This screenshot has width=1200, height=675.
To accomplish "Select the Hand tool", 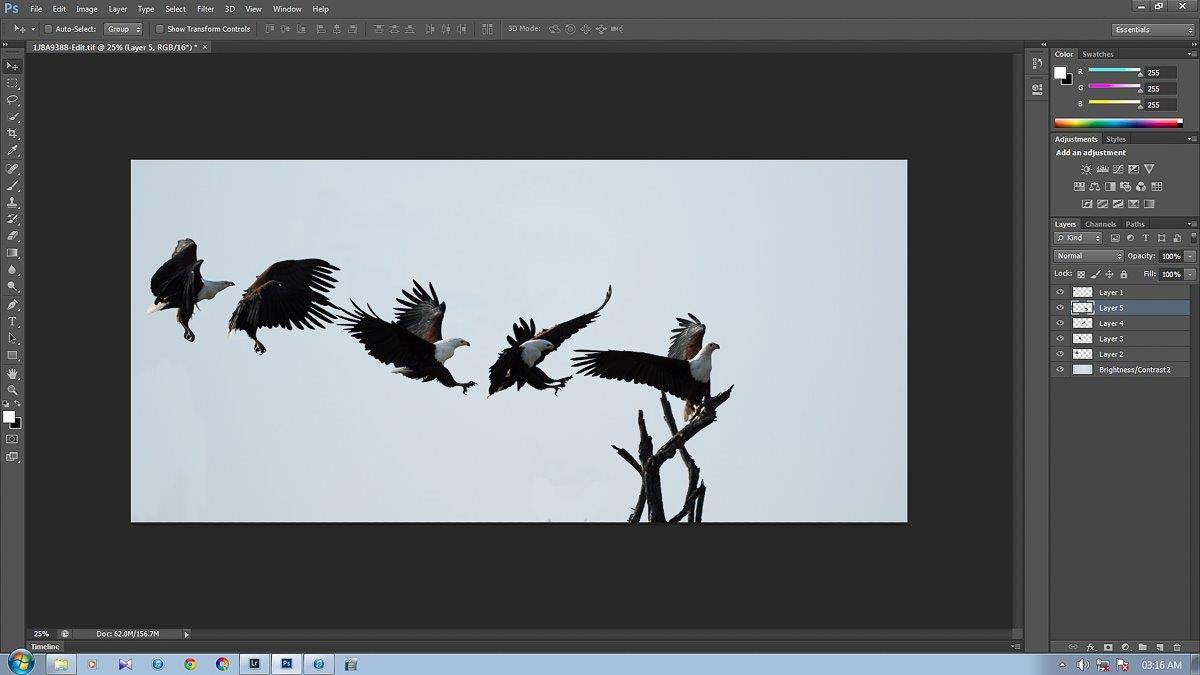I will pos(13,374).
